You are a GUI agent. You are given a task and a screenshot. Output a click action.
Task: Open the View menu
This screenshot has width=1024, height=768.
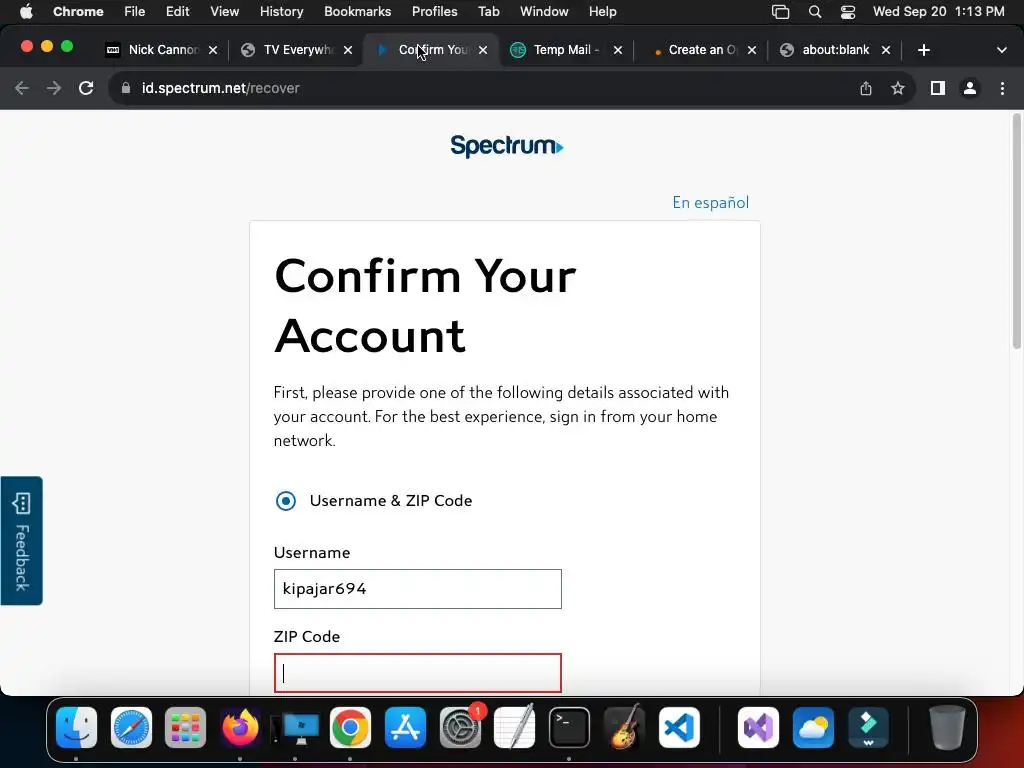[224, 12]
